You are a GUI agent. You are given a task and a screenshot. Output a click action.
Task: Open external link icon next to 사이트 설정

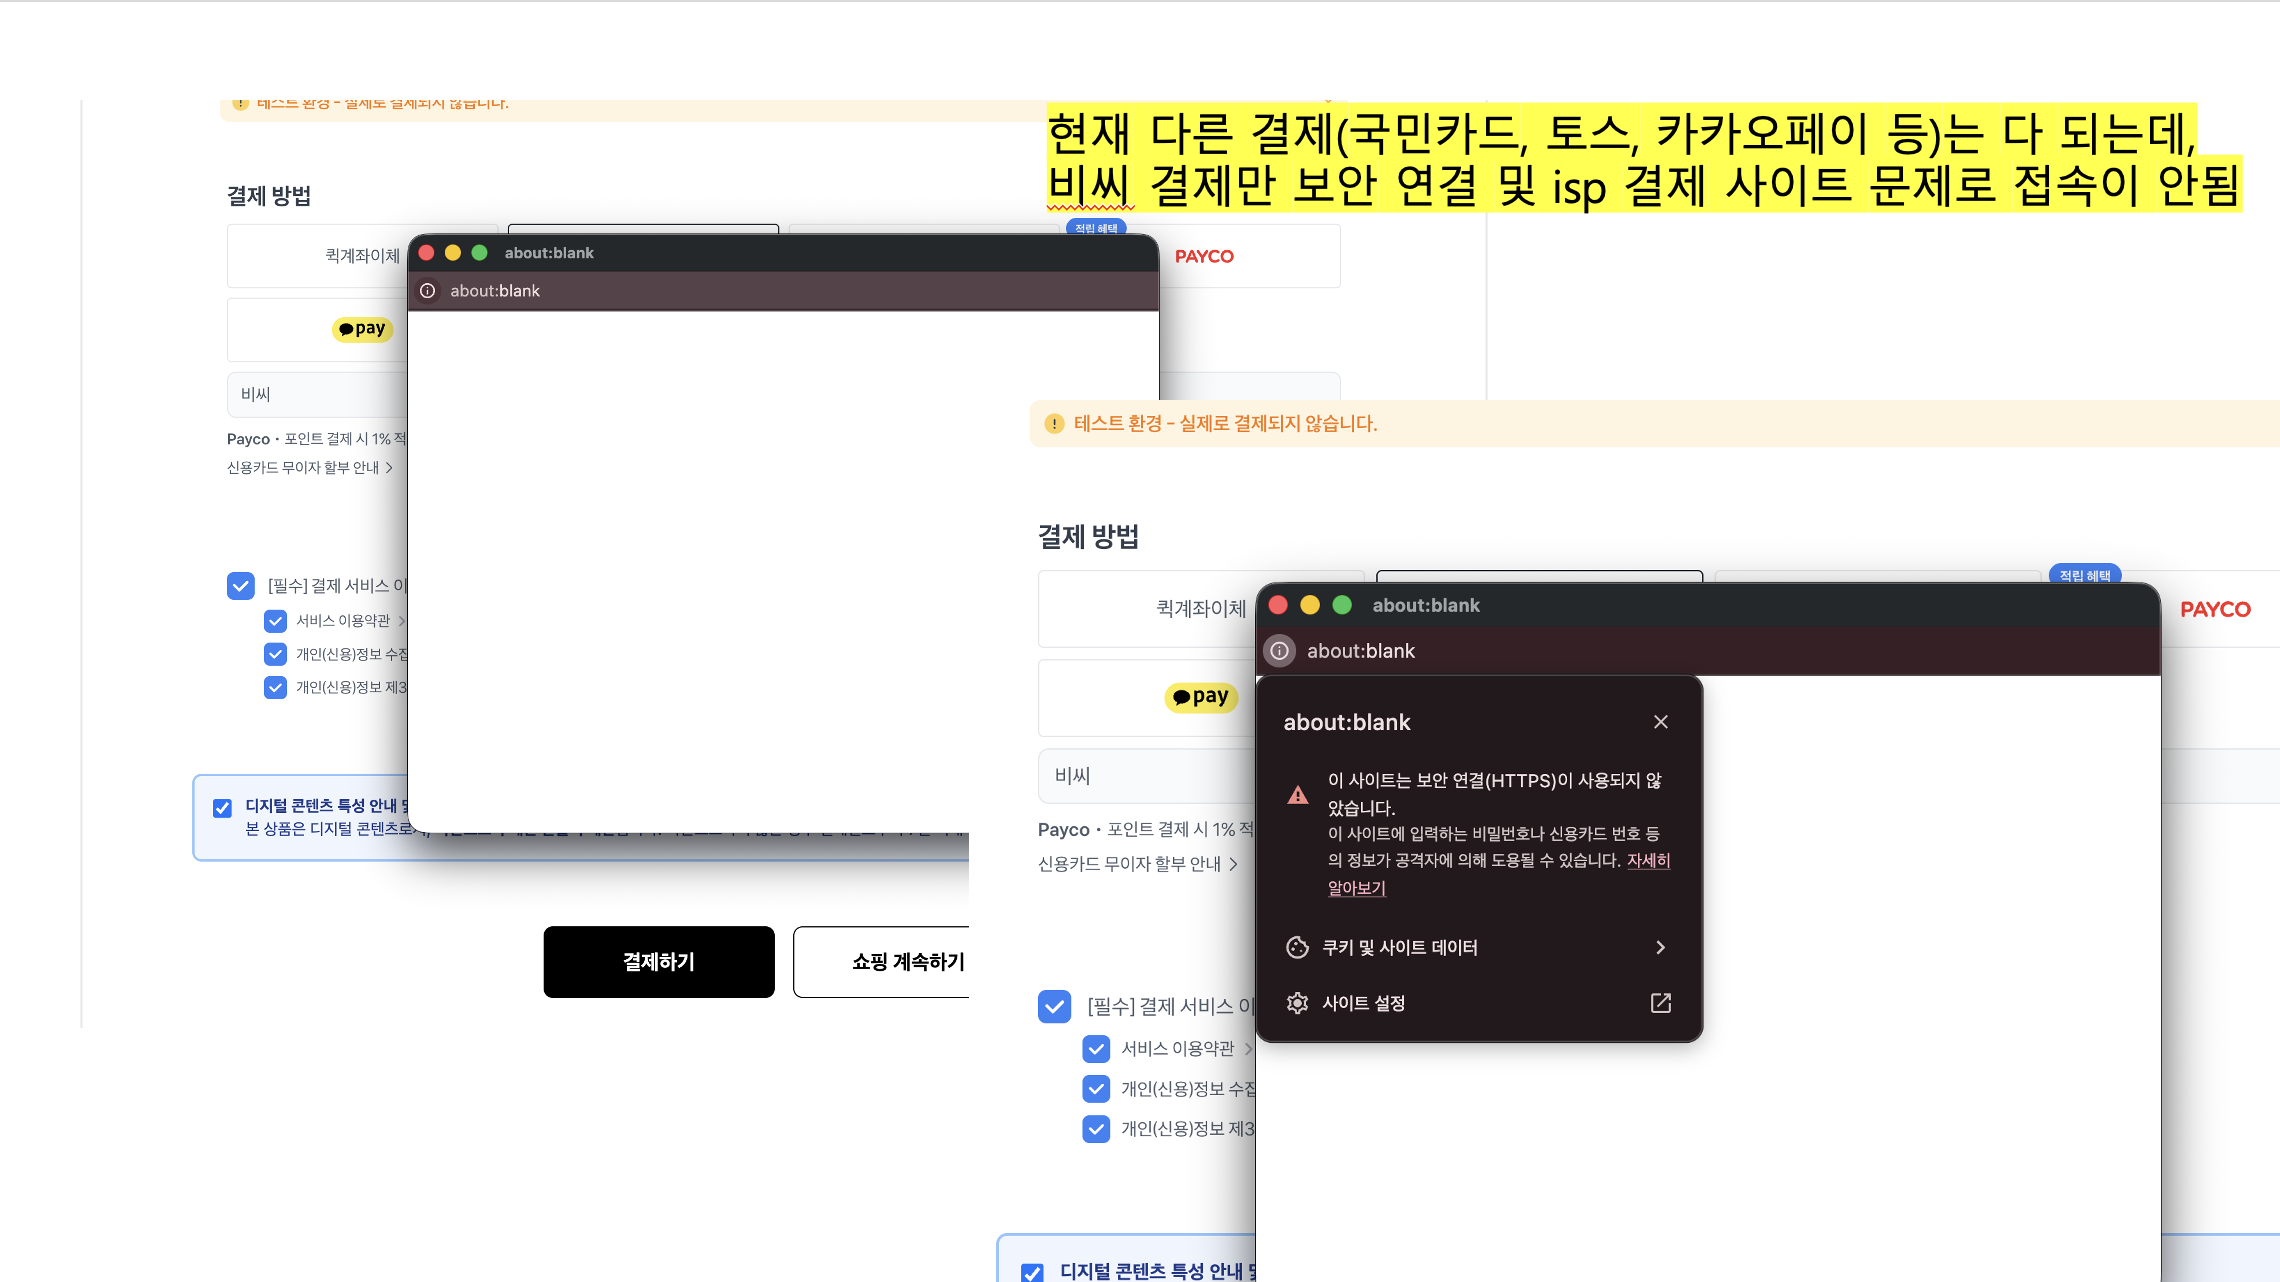tap(1660, 1003)
